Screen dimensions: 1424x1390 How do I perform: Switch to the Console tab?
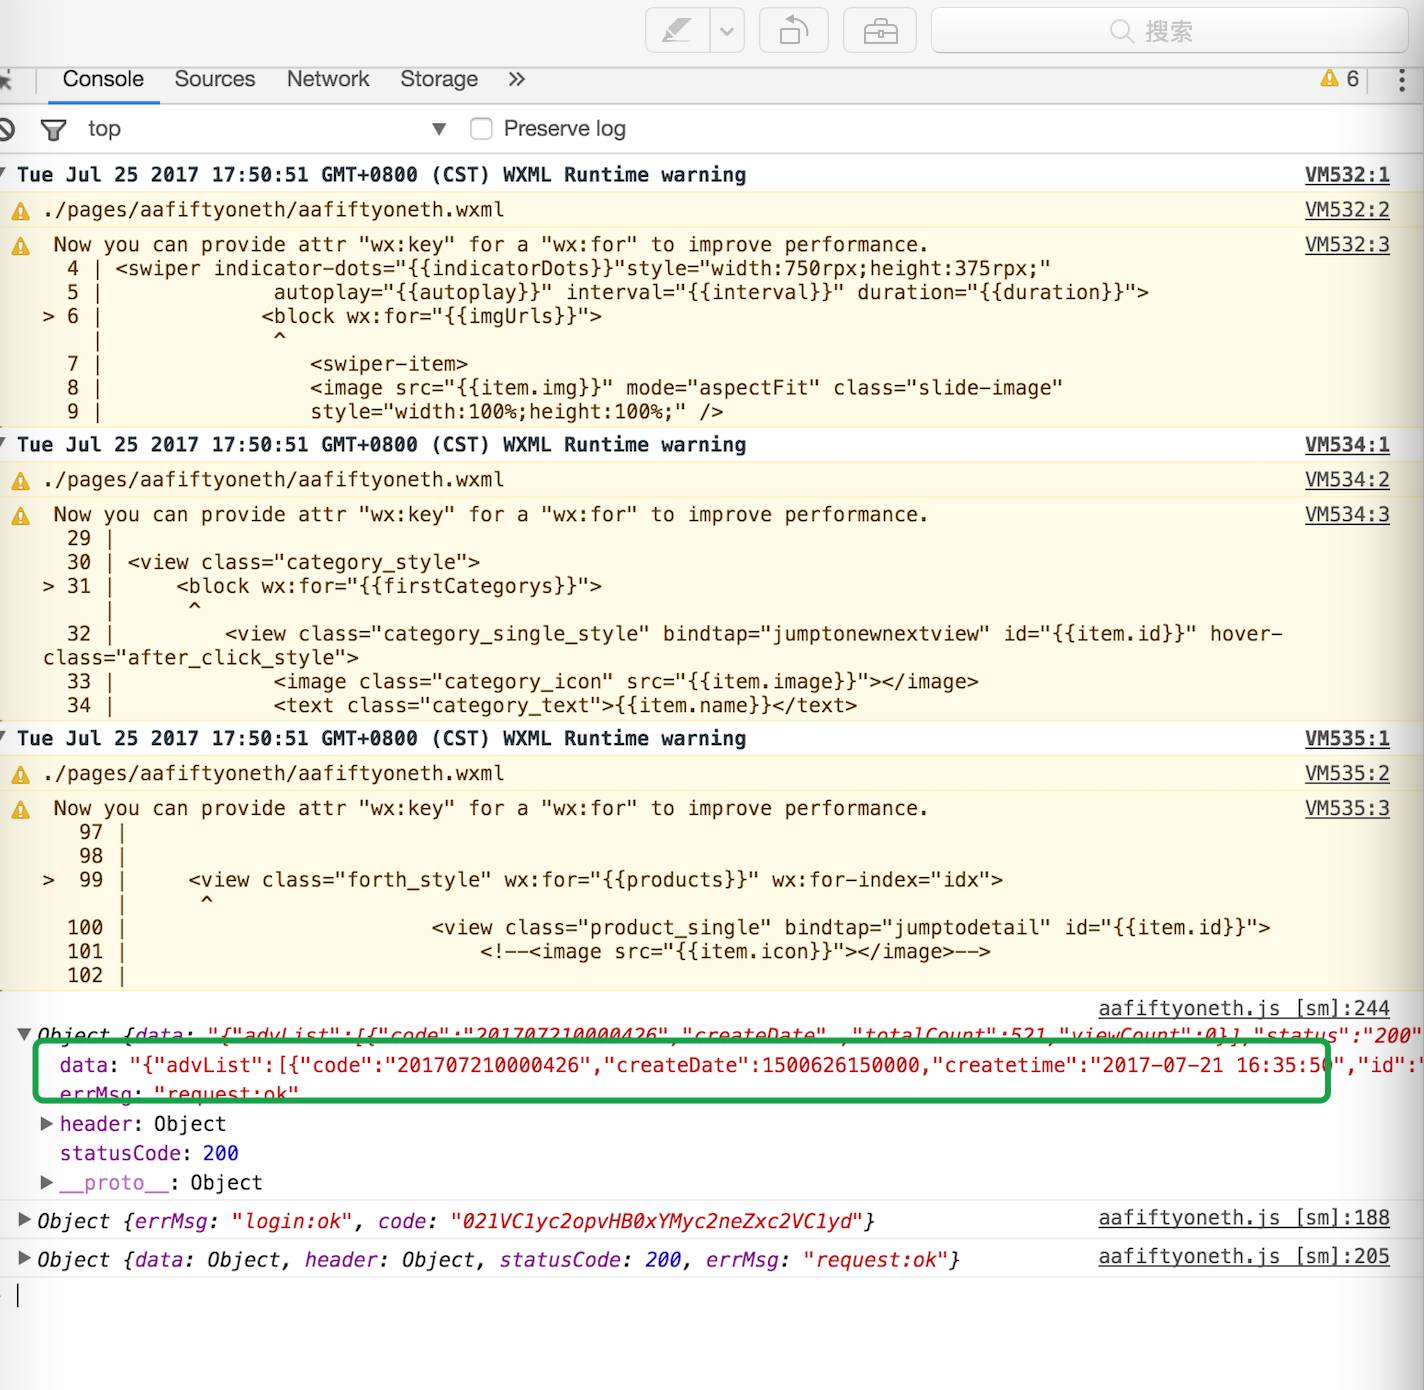pyautogui.click(x=103, y=79)
